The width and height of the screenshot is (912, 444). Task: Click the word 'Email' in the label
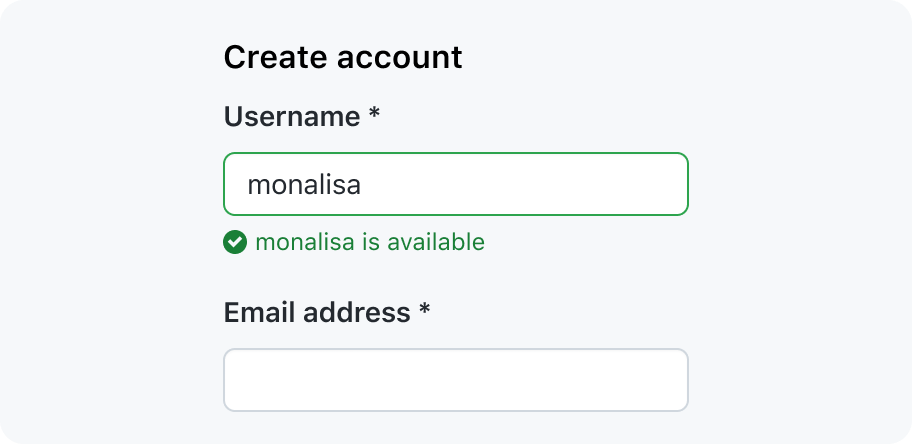pyautogui.click(x=259, y=312)
